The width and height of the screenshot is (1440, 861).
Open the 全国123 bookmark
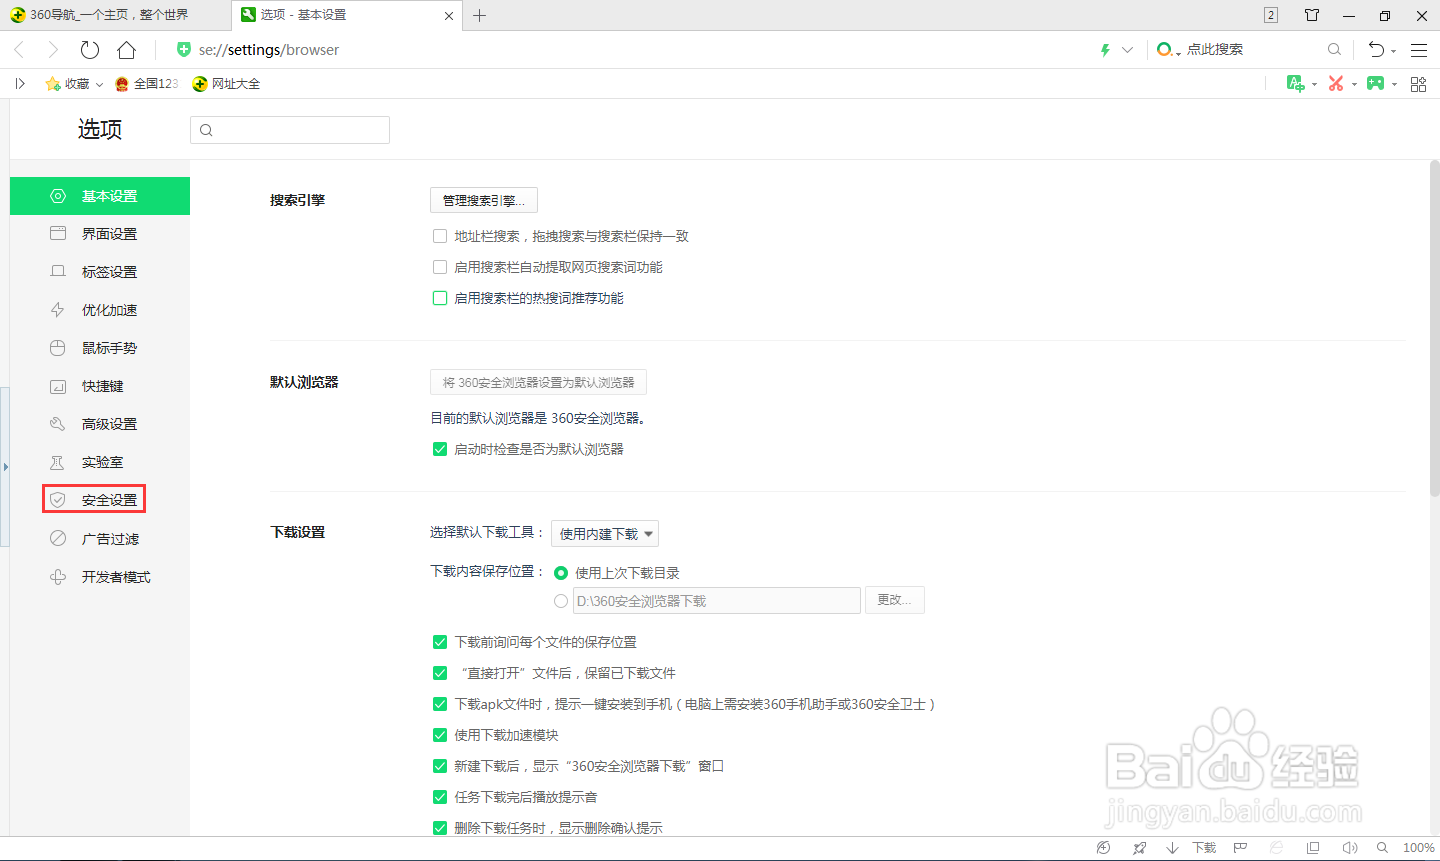pyautogui.click(x=147, y=84)
